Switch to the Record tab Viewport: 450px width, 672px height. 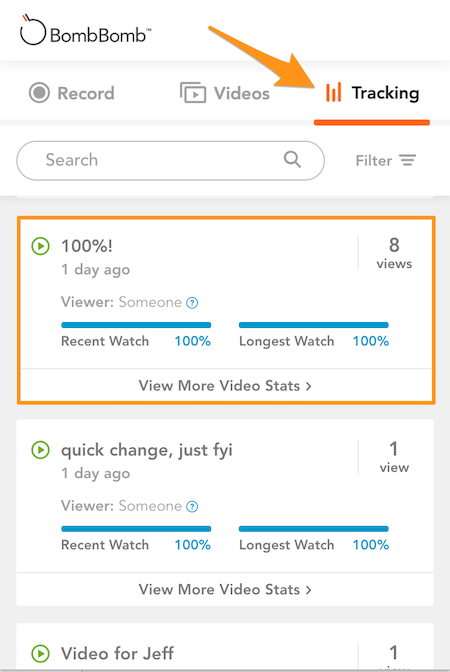point(72,93)
